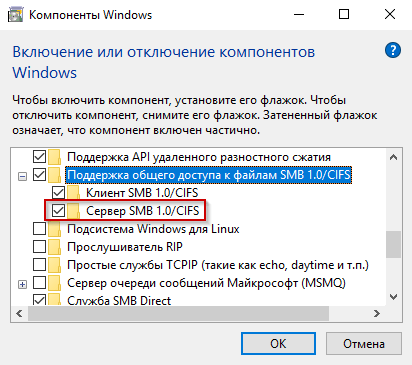Click the list's scroll down arrow
This screenshot has width=412, height=365.
point(394,297)
